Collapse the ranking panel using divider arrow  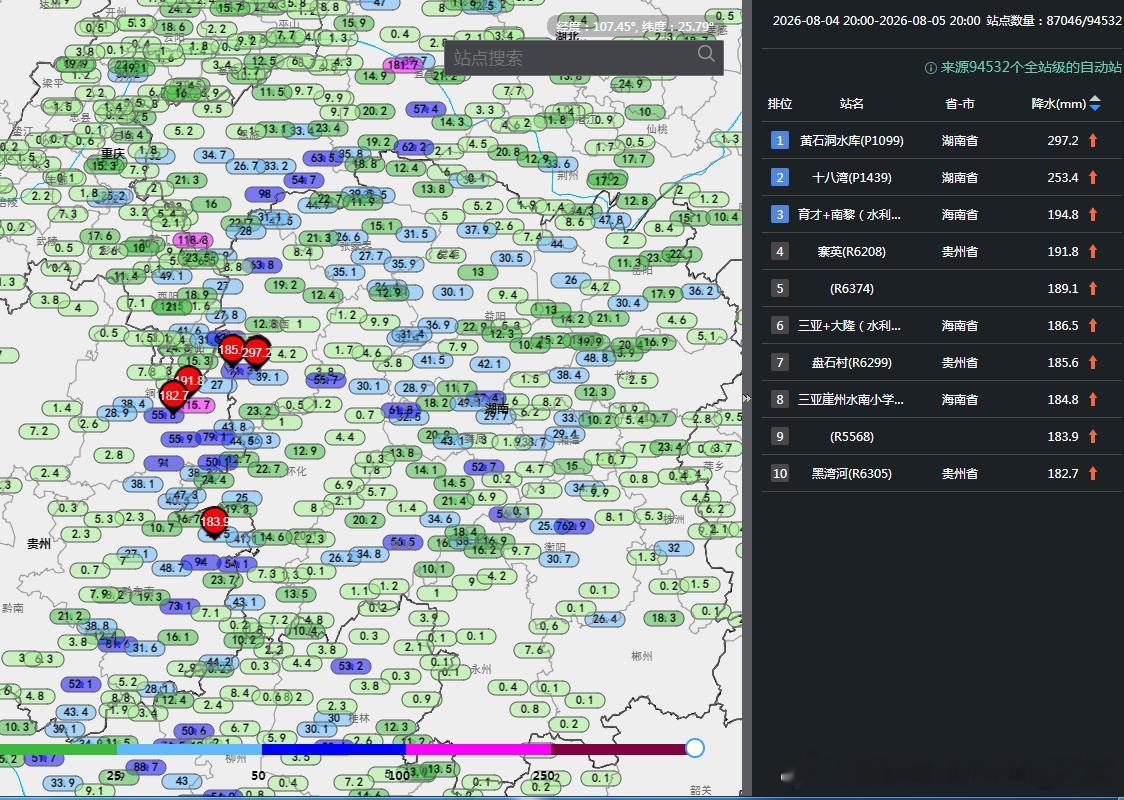[x=746, y=399]
